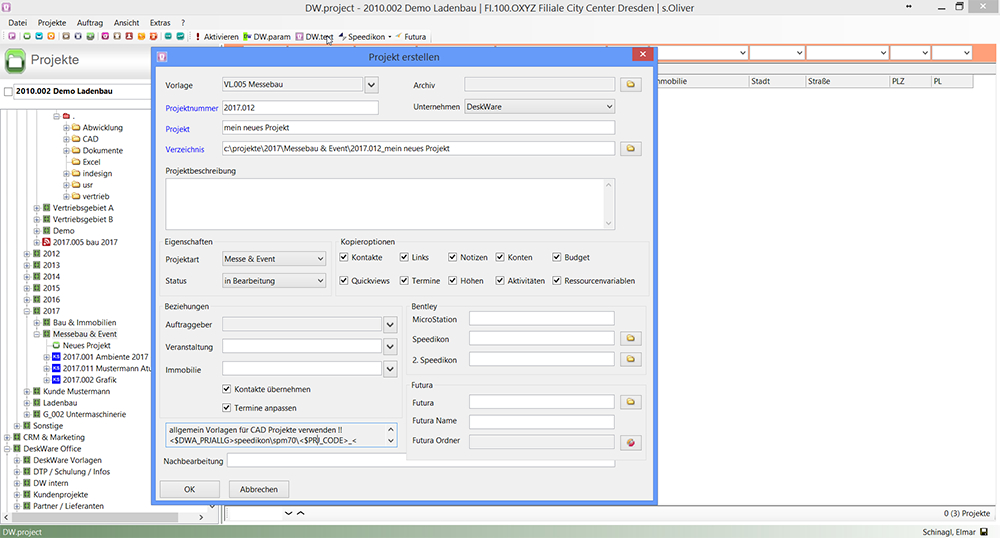Image resolution: width=1000 pixels, height=538 pixels.
Task: Toggle the Termine copy option checkbox
Action: click(404, 280)
